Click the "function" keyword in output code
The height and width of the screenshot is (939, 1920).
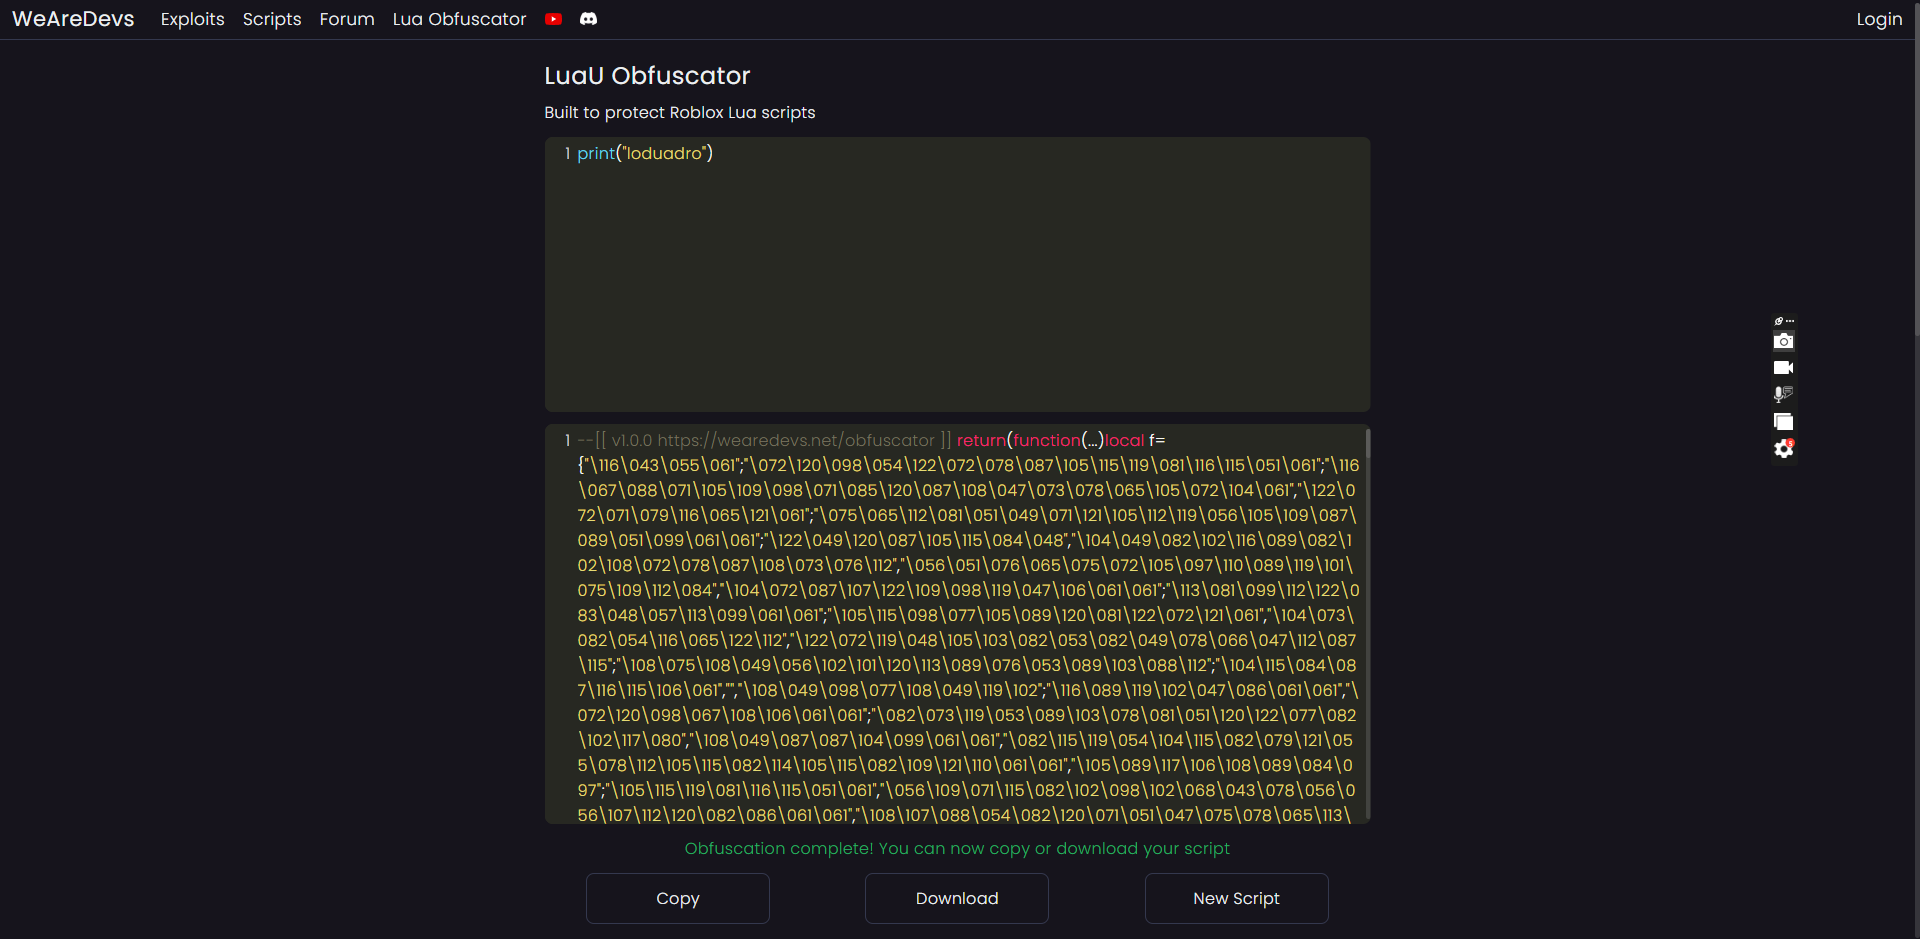(x=1047, y=440)
